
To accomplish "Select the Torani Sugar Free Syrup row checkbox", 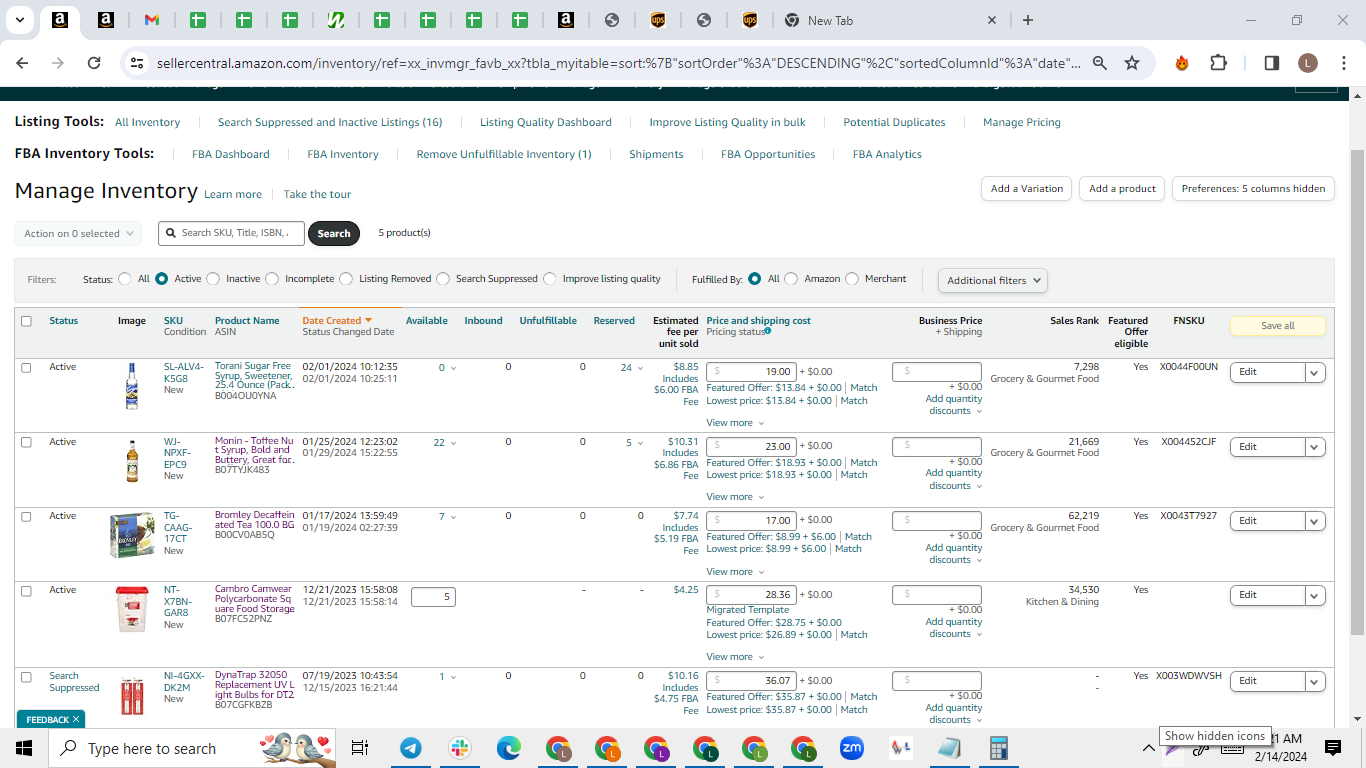I will (x=26, y=367).
